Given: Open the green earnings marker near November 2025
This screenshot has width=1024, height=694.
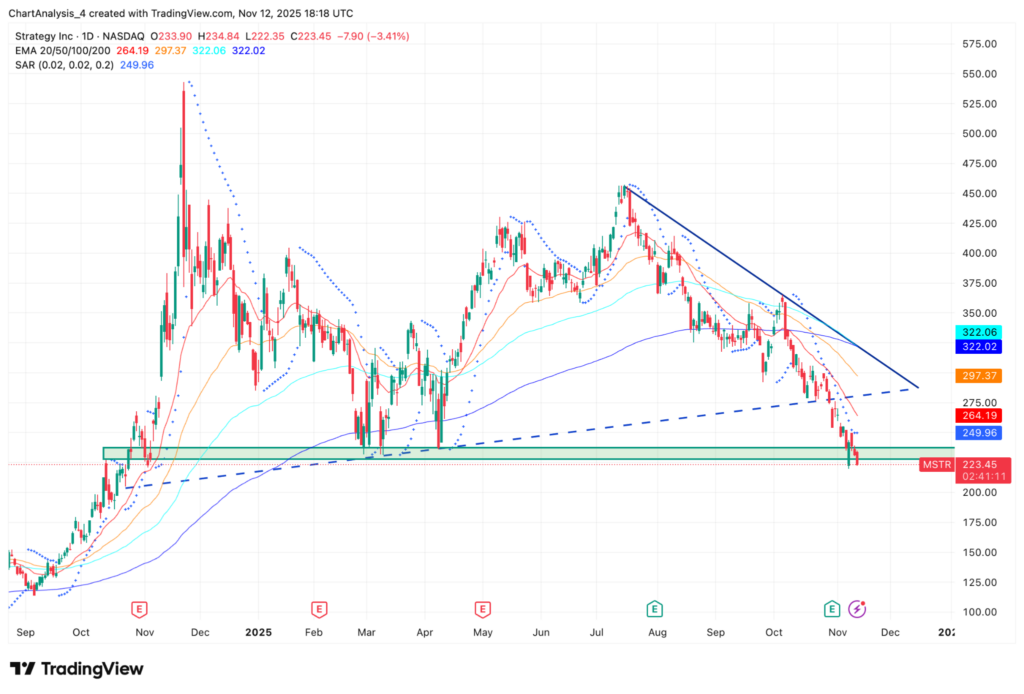Looking at the screenshot, I should pos(832,608).
